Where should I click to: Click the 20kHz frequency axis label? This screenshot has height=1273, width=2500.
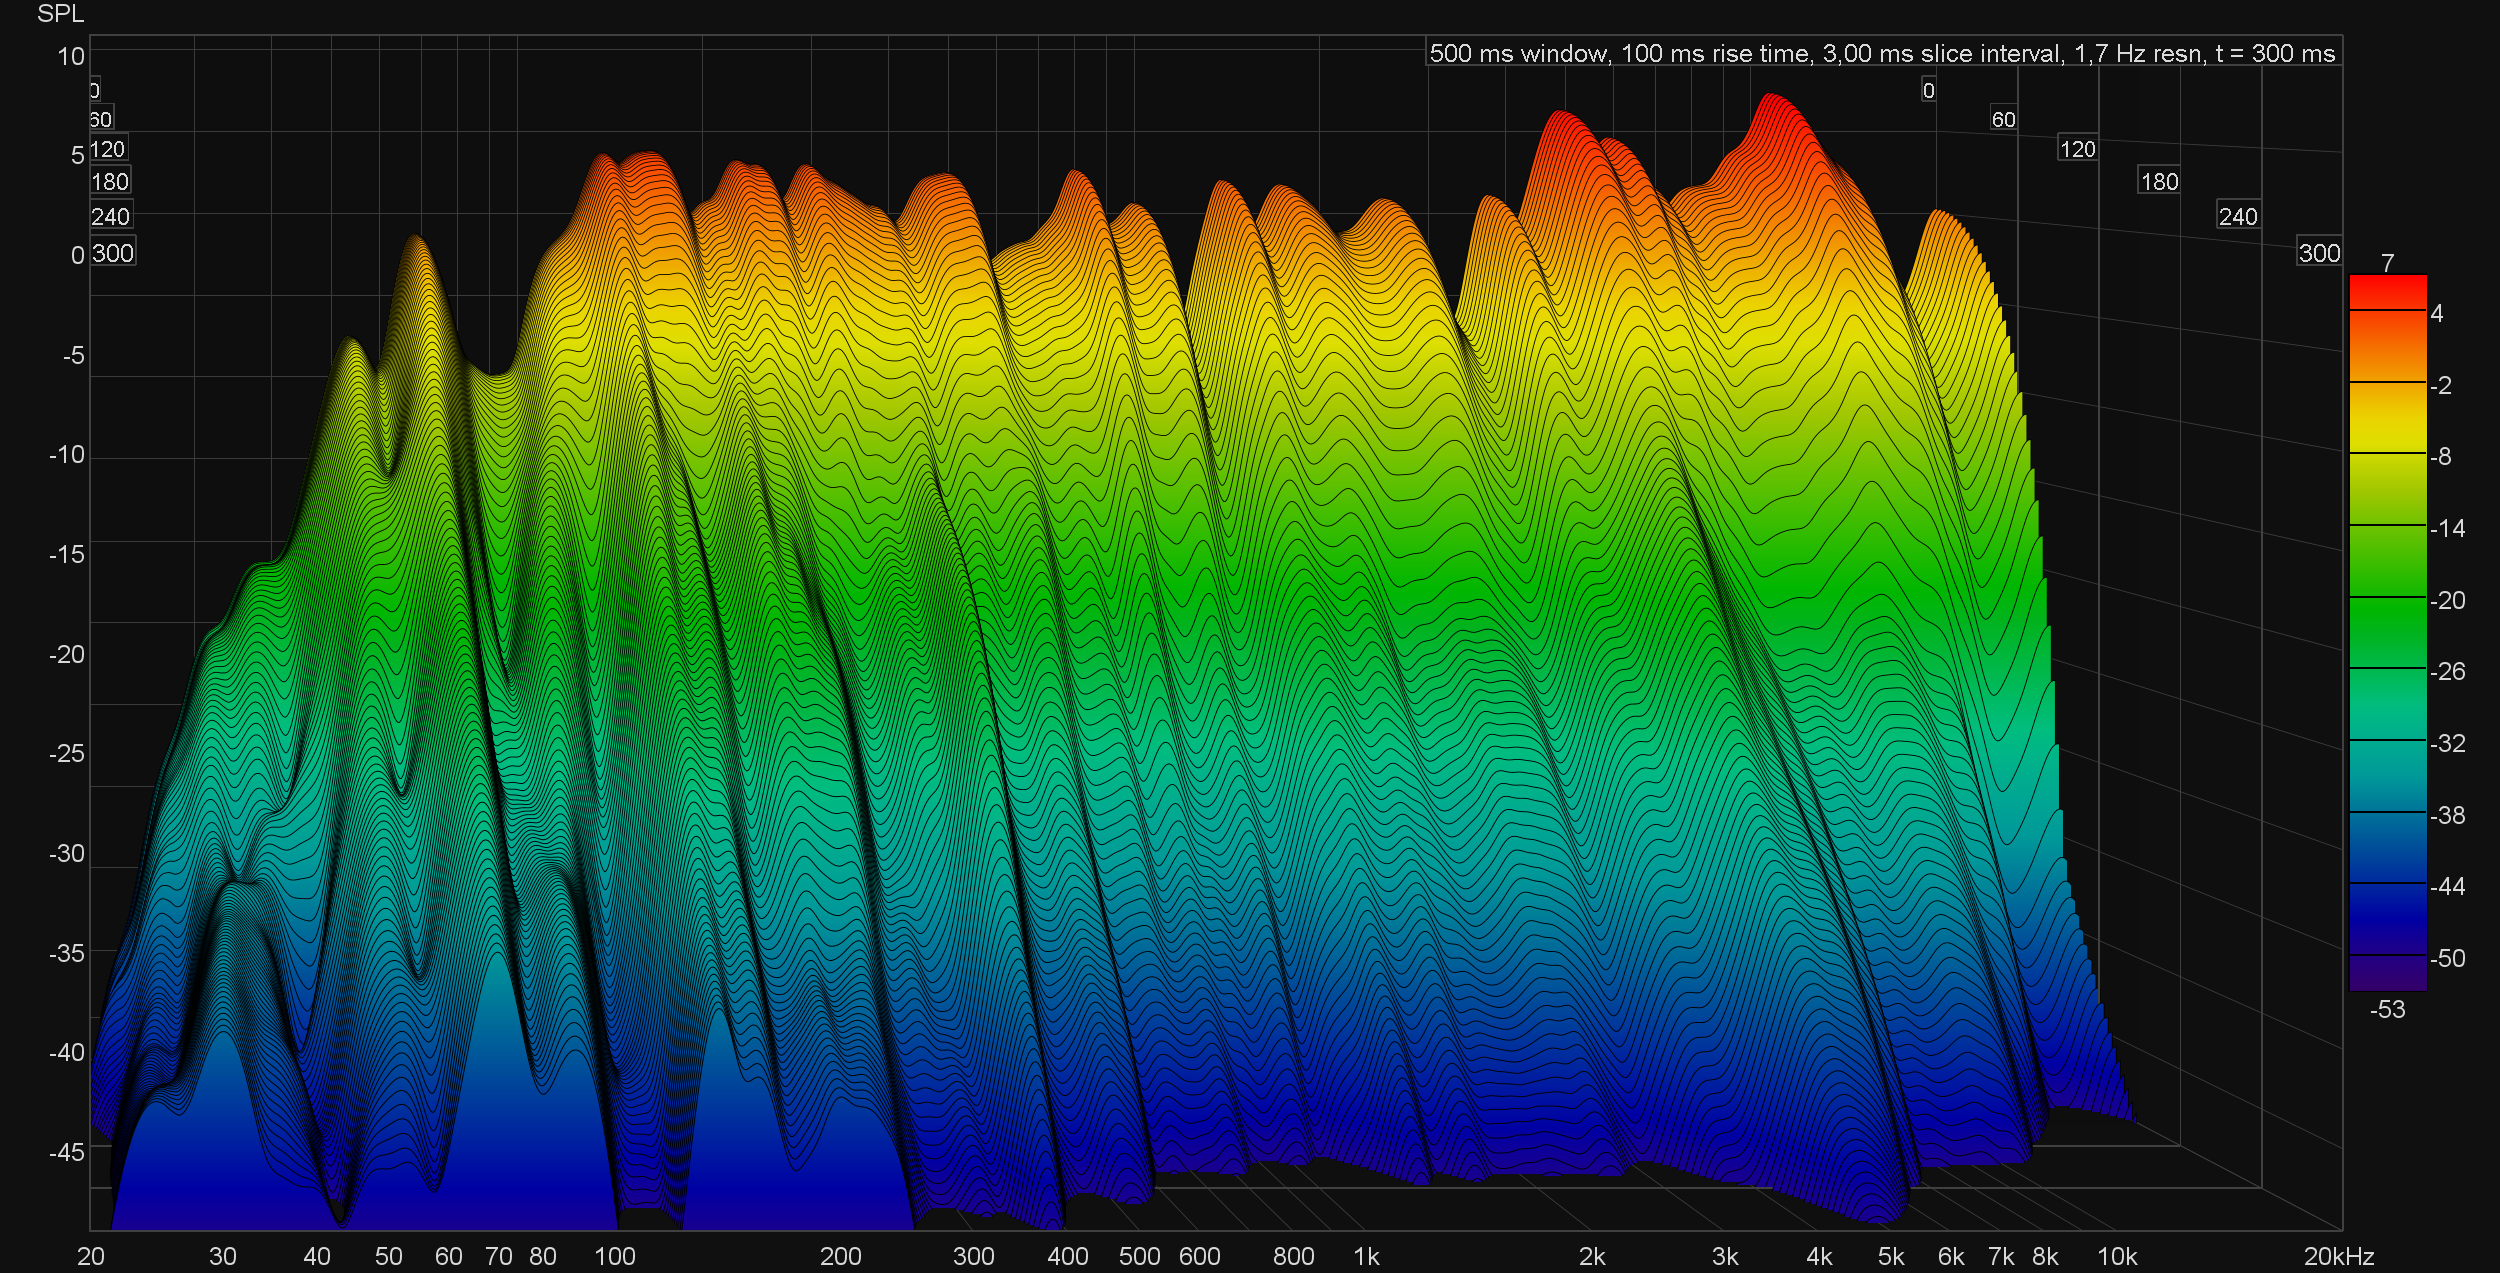point(2338,1256)
